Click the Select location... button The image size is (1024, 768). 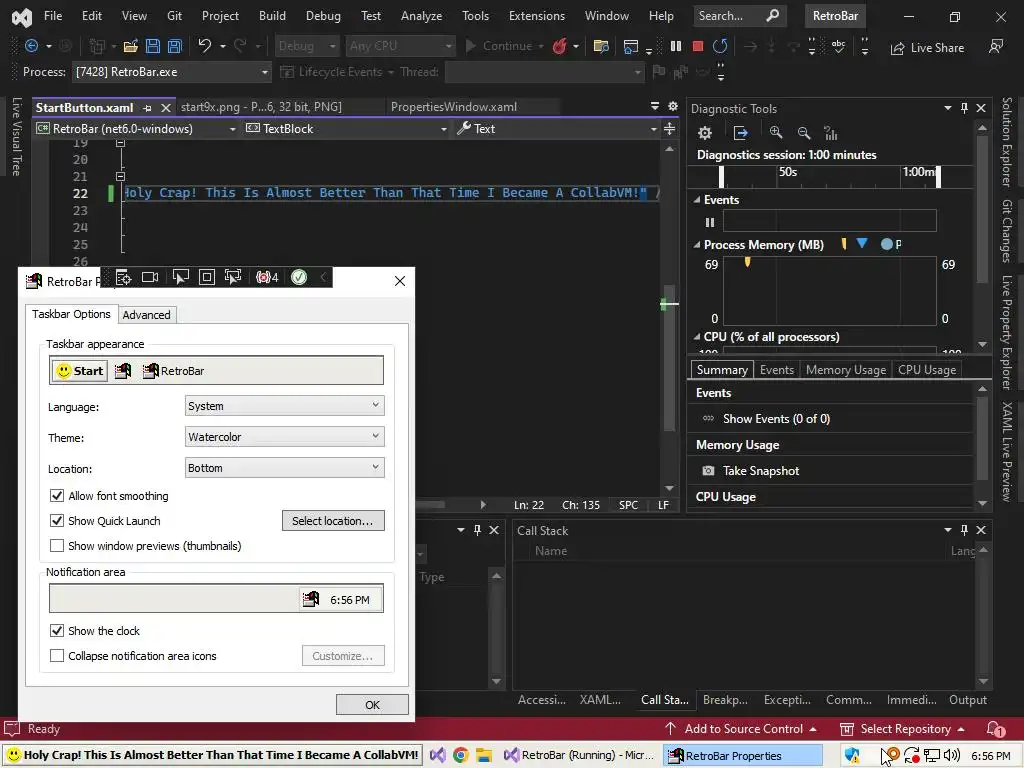(333, 520)
